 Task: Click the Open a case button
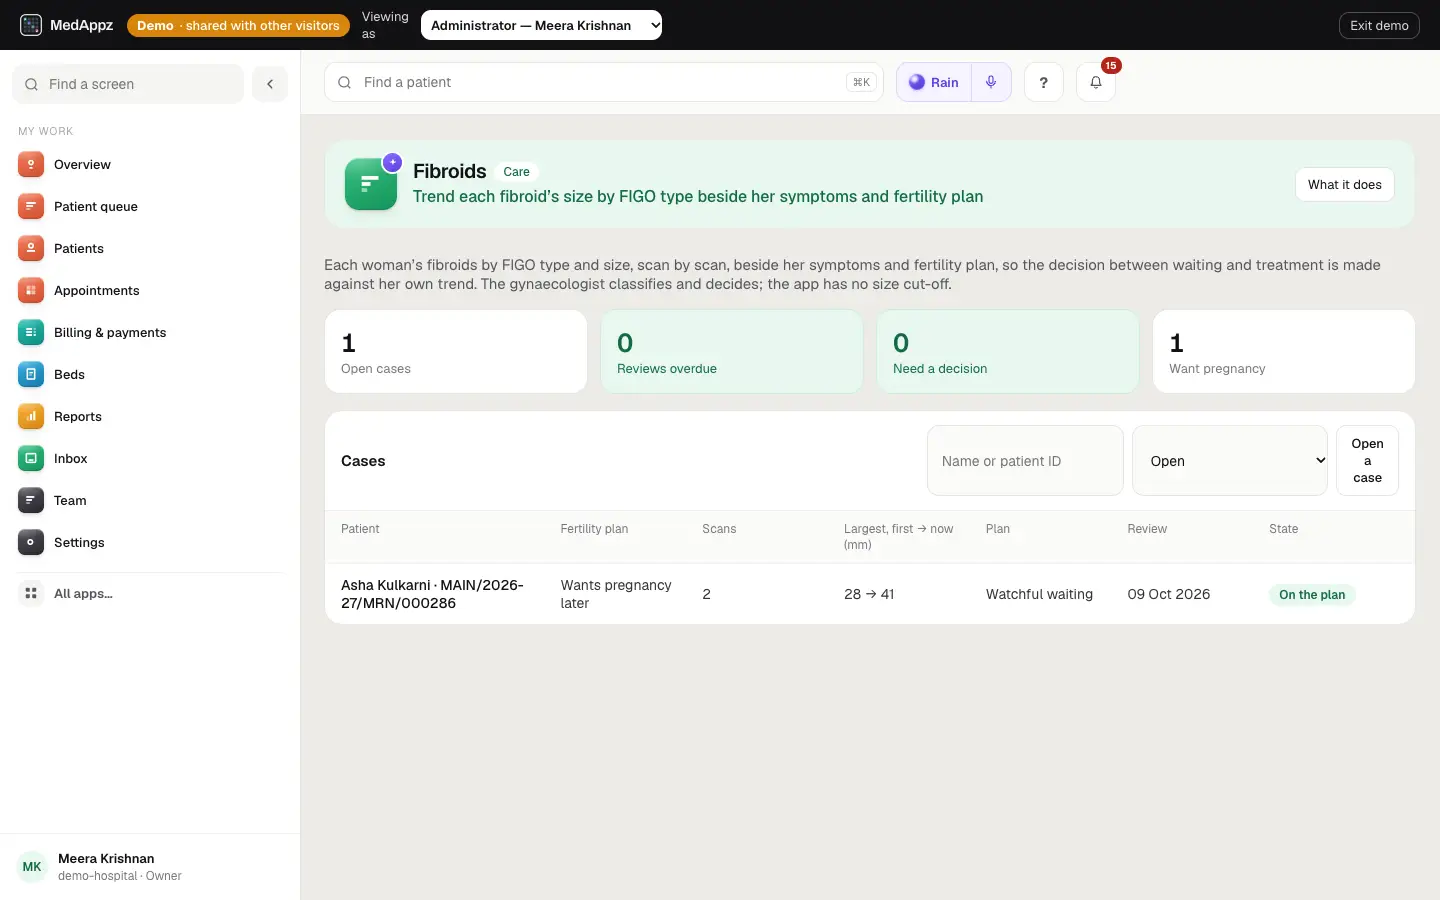point(1367,461)
